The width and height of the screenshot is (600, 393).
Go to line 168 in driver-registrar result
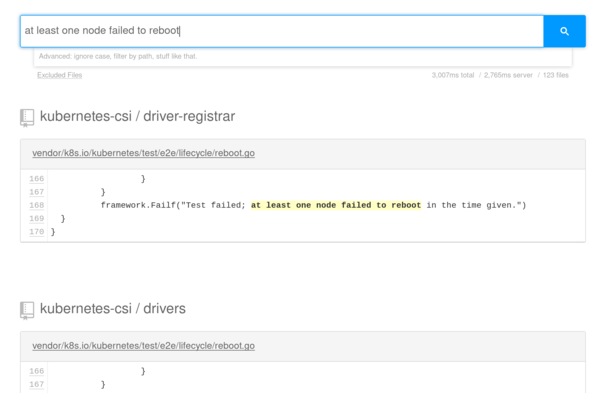click(37, 205)
